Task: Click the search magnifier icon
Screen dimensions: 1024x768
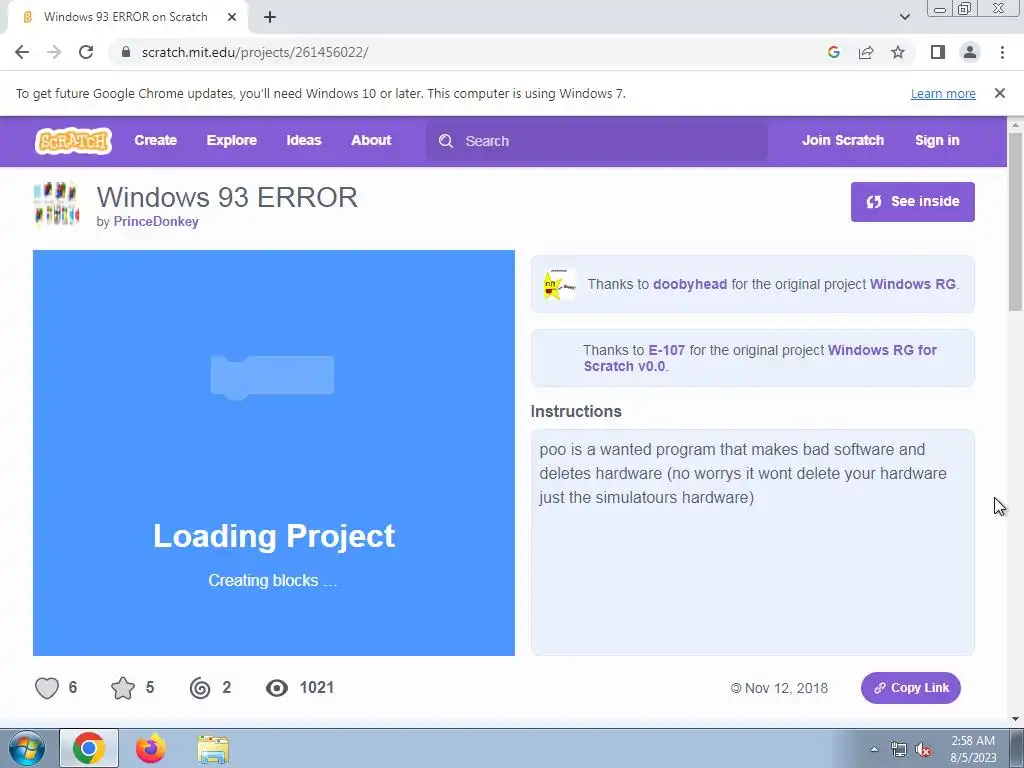Action: (446, 141)
